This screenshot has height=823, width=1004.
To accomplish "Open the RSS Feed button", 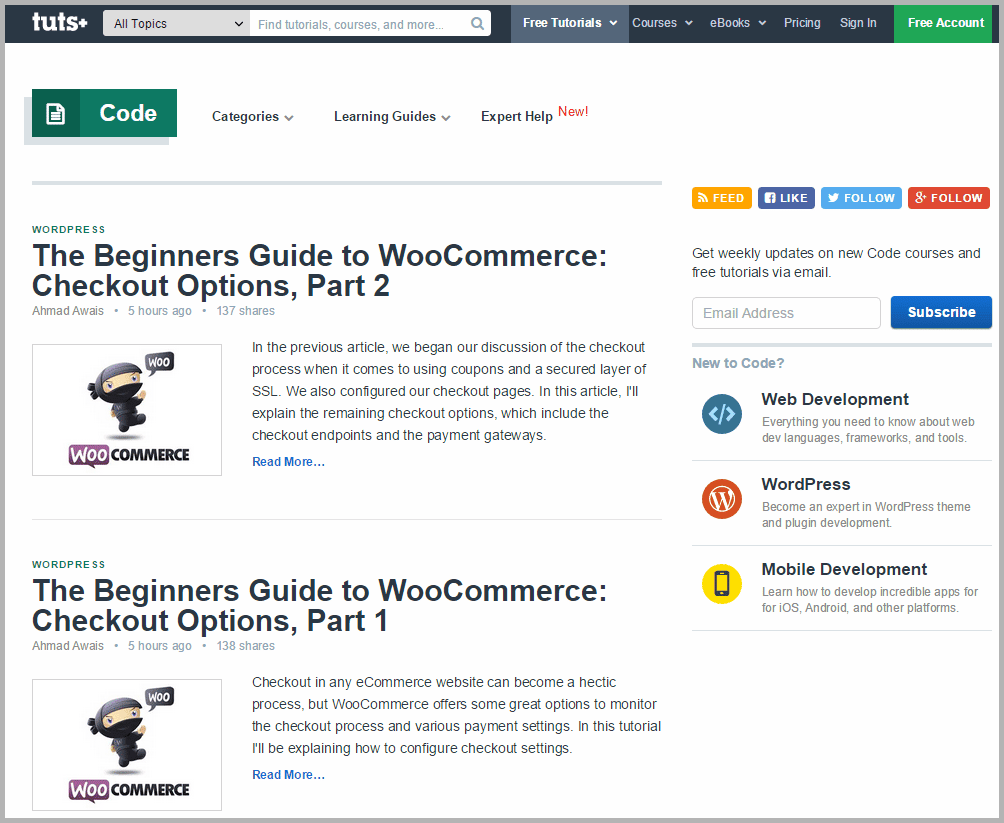I will [x=722, y=198].
